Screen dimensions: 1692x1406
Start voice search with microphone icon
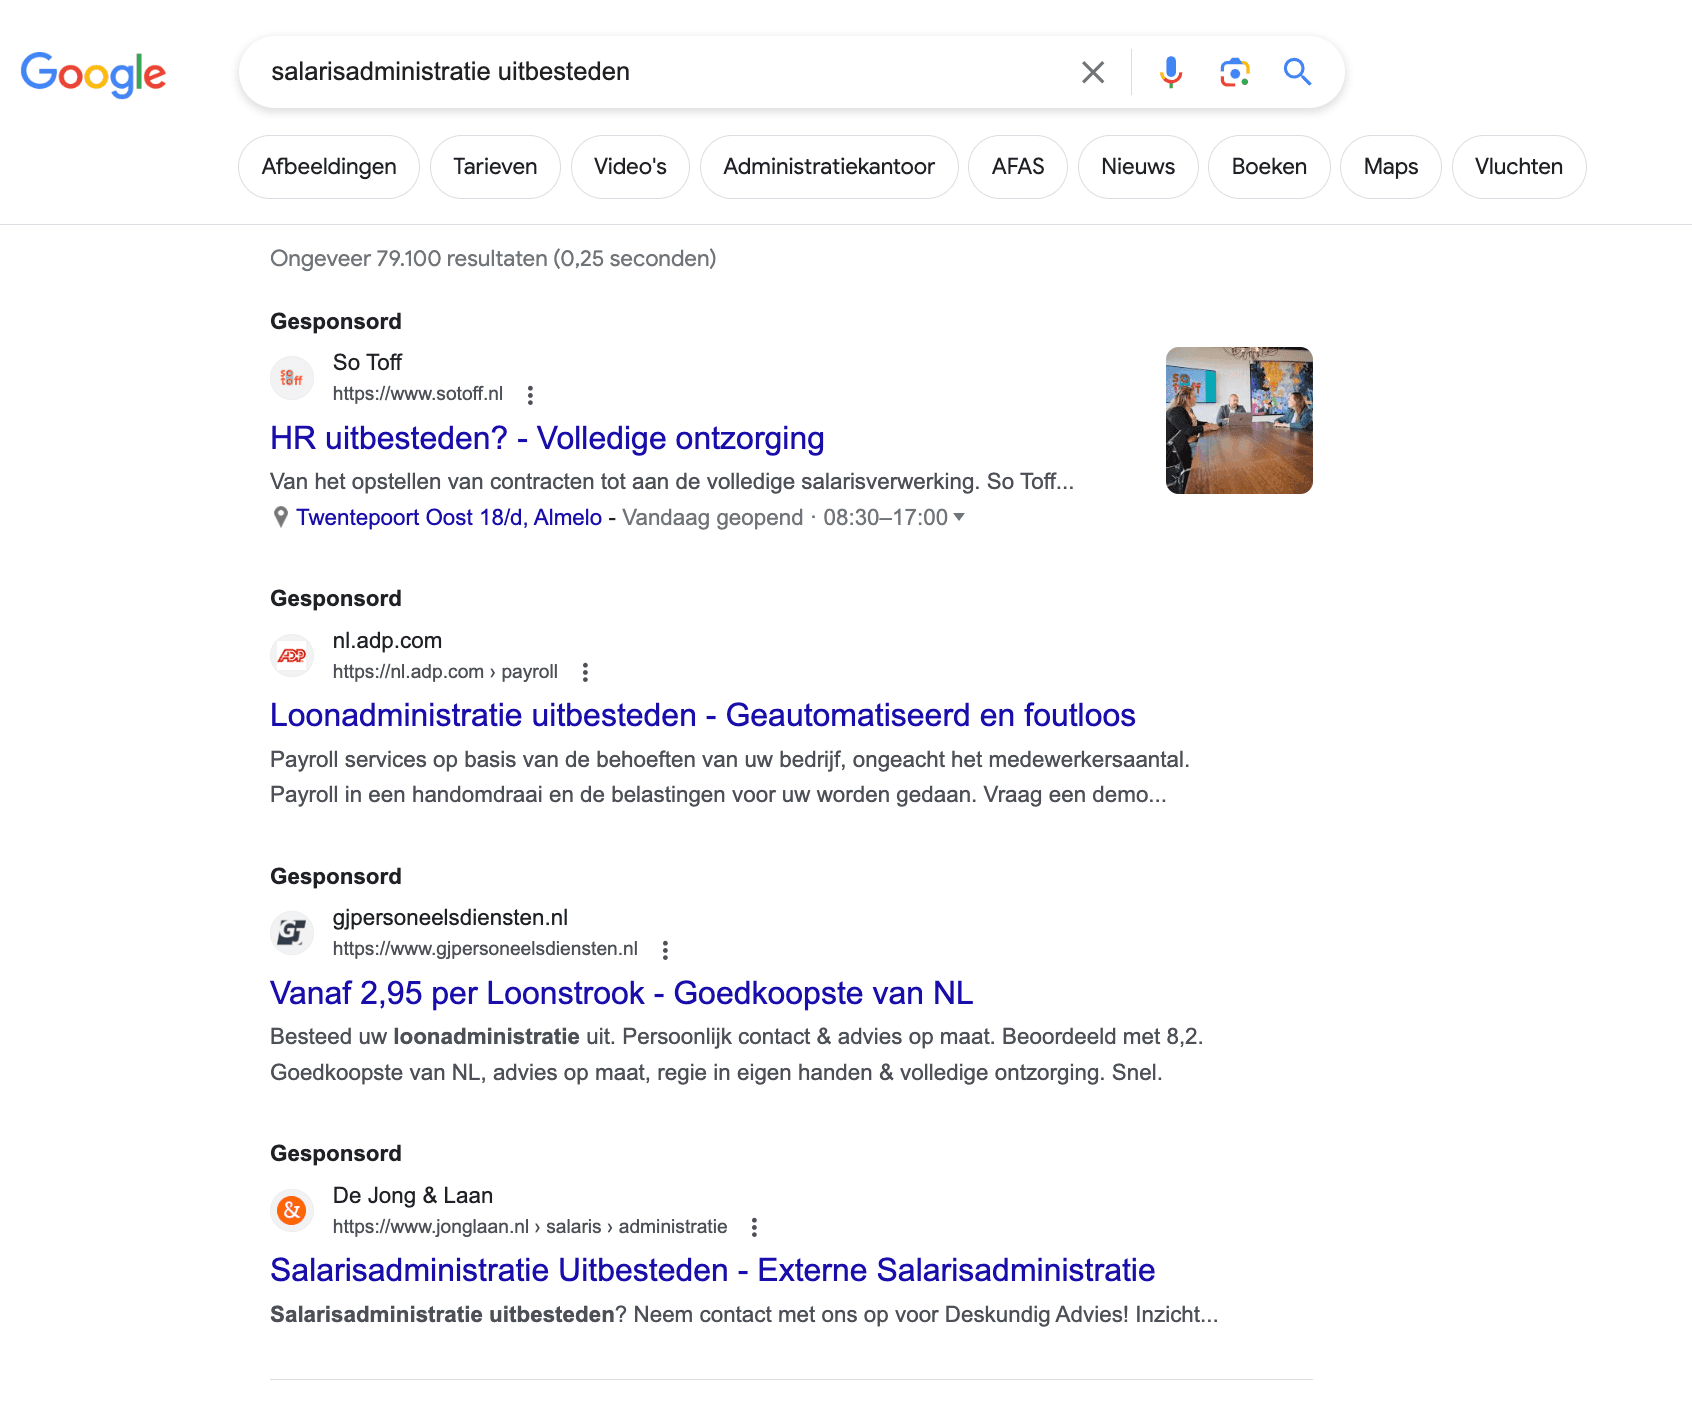[1171, 72]
